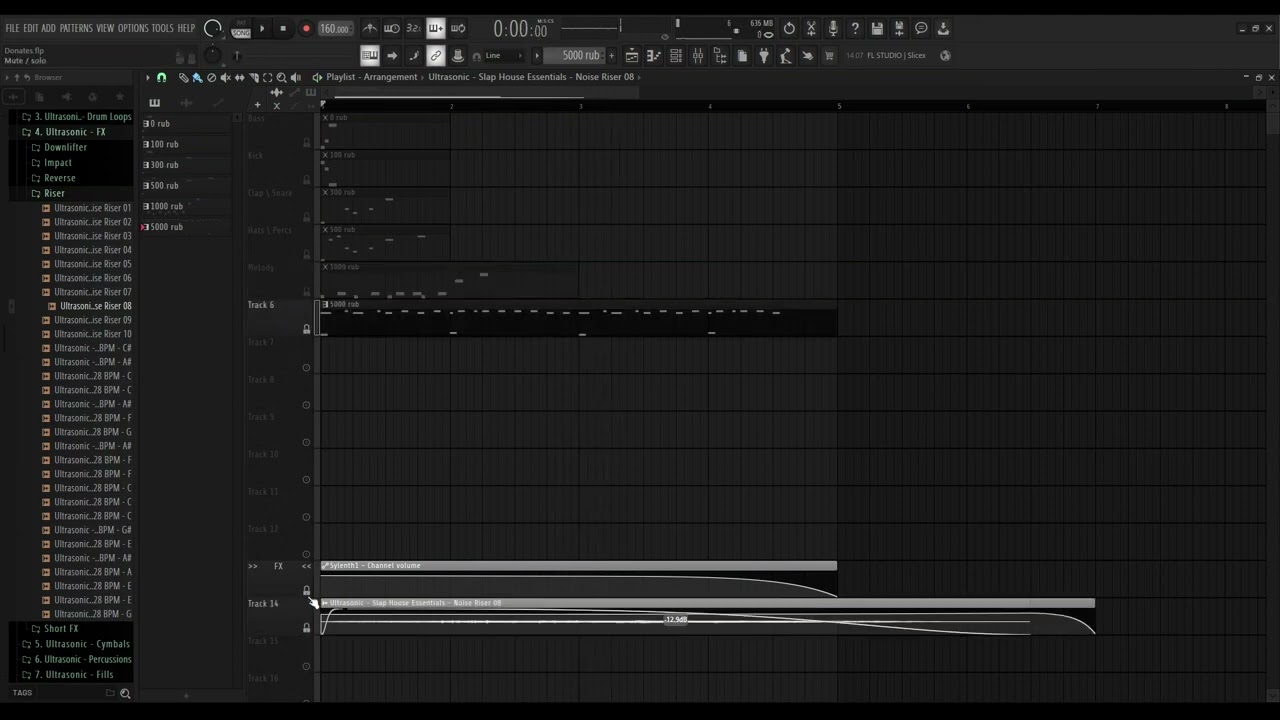Open the OPTIONS menu
The height and width of the screenshot is (720, 1280).
(x=133, y=28)
